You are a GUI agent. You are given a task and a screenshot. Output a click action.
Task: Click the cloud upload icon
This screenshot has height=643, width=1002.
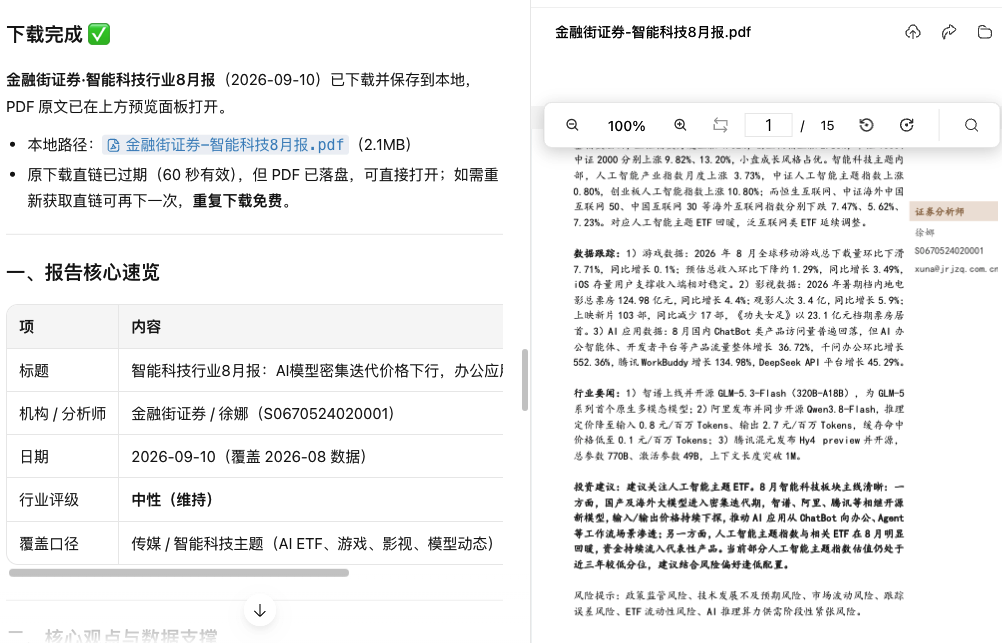click(x=913, y=32)
